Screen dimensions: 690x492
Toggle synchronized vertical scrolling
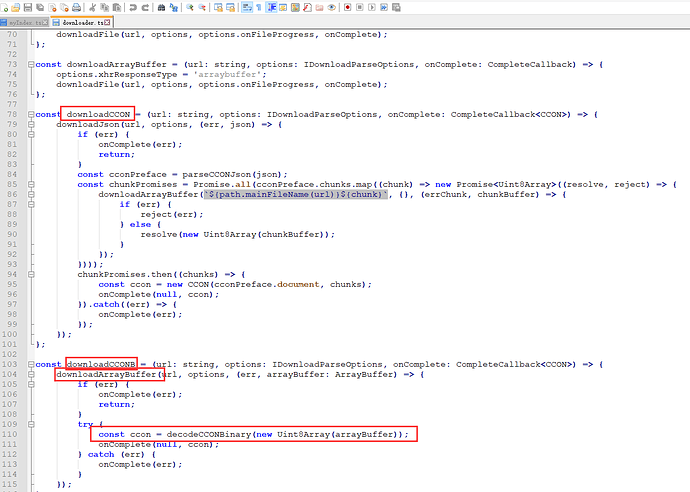[x=218, y=7]
